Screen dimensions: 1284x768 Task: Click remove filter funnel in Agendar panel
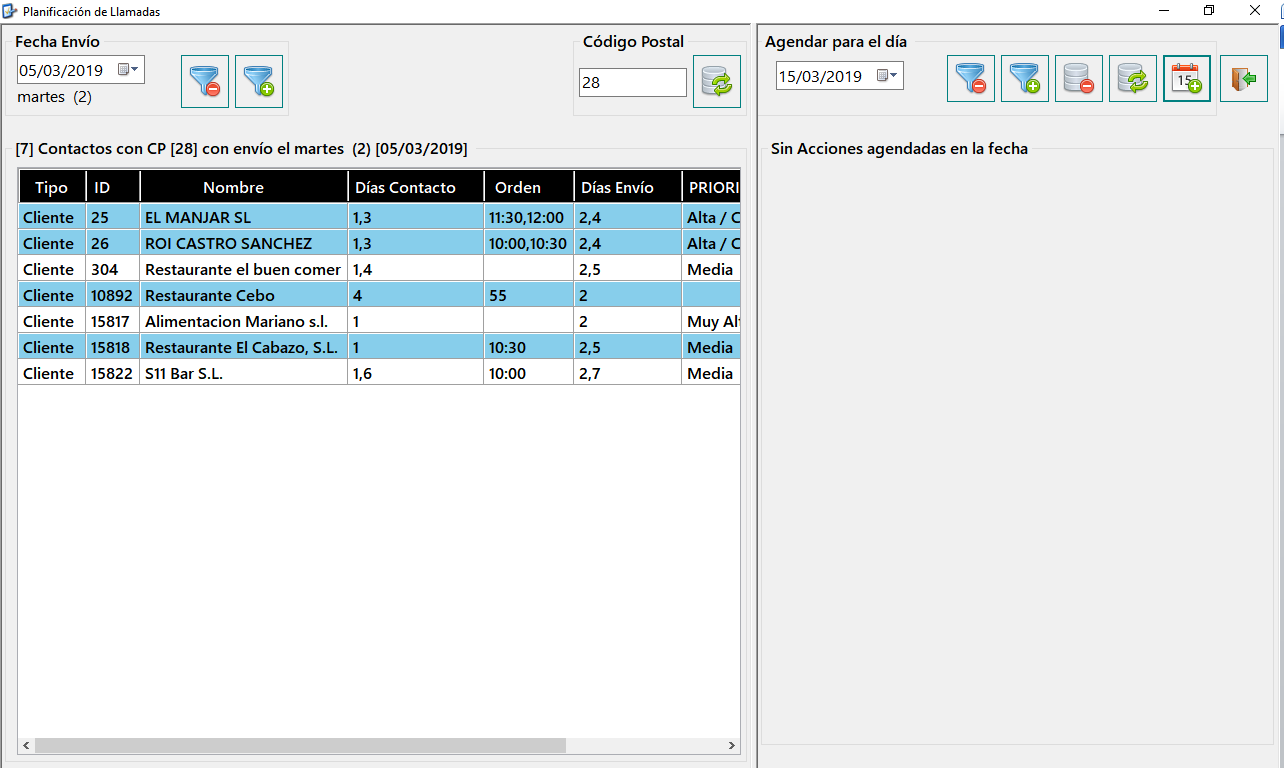[971, 78]
